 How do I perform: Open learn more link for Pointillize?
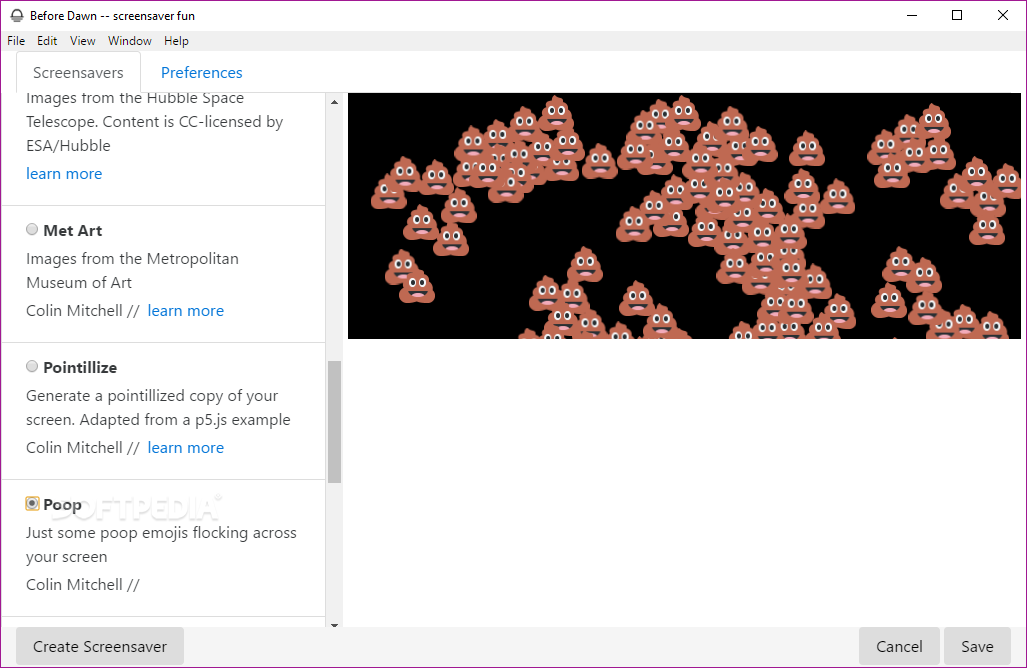tap(185, 447)
